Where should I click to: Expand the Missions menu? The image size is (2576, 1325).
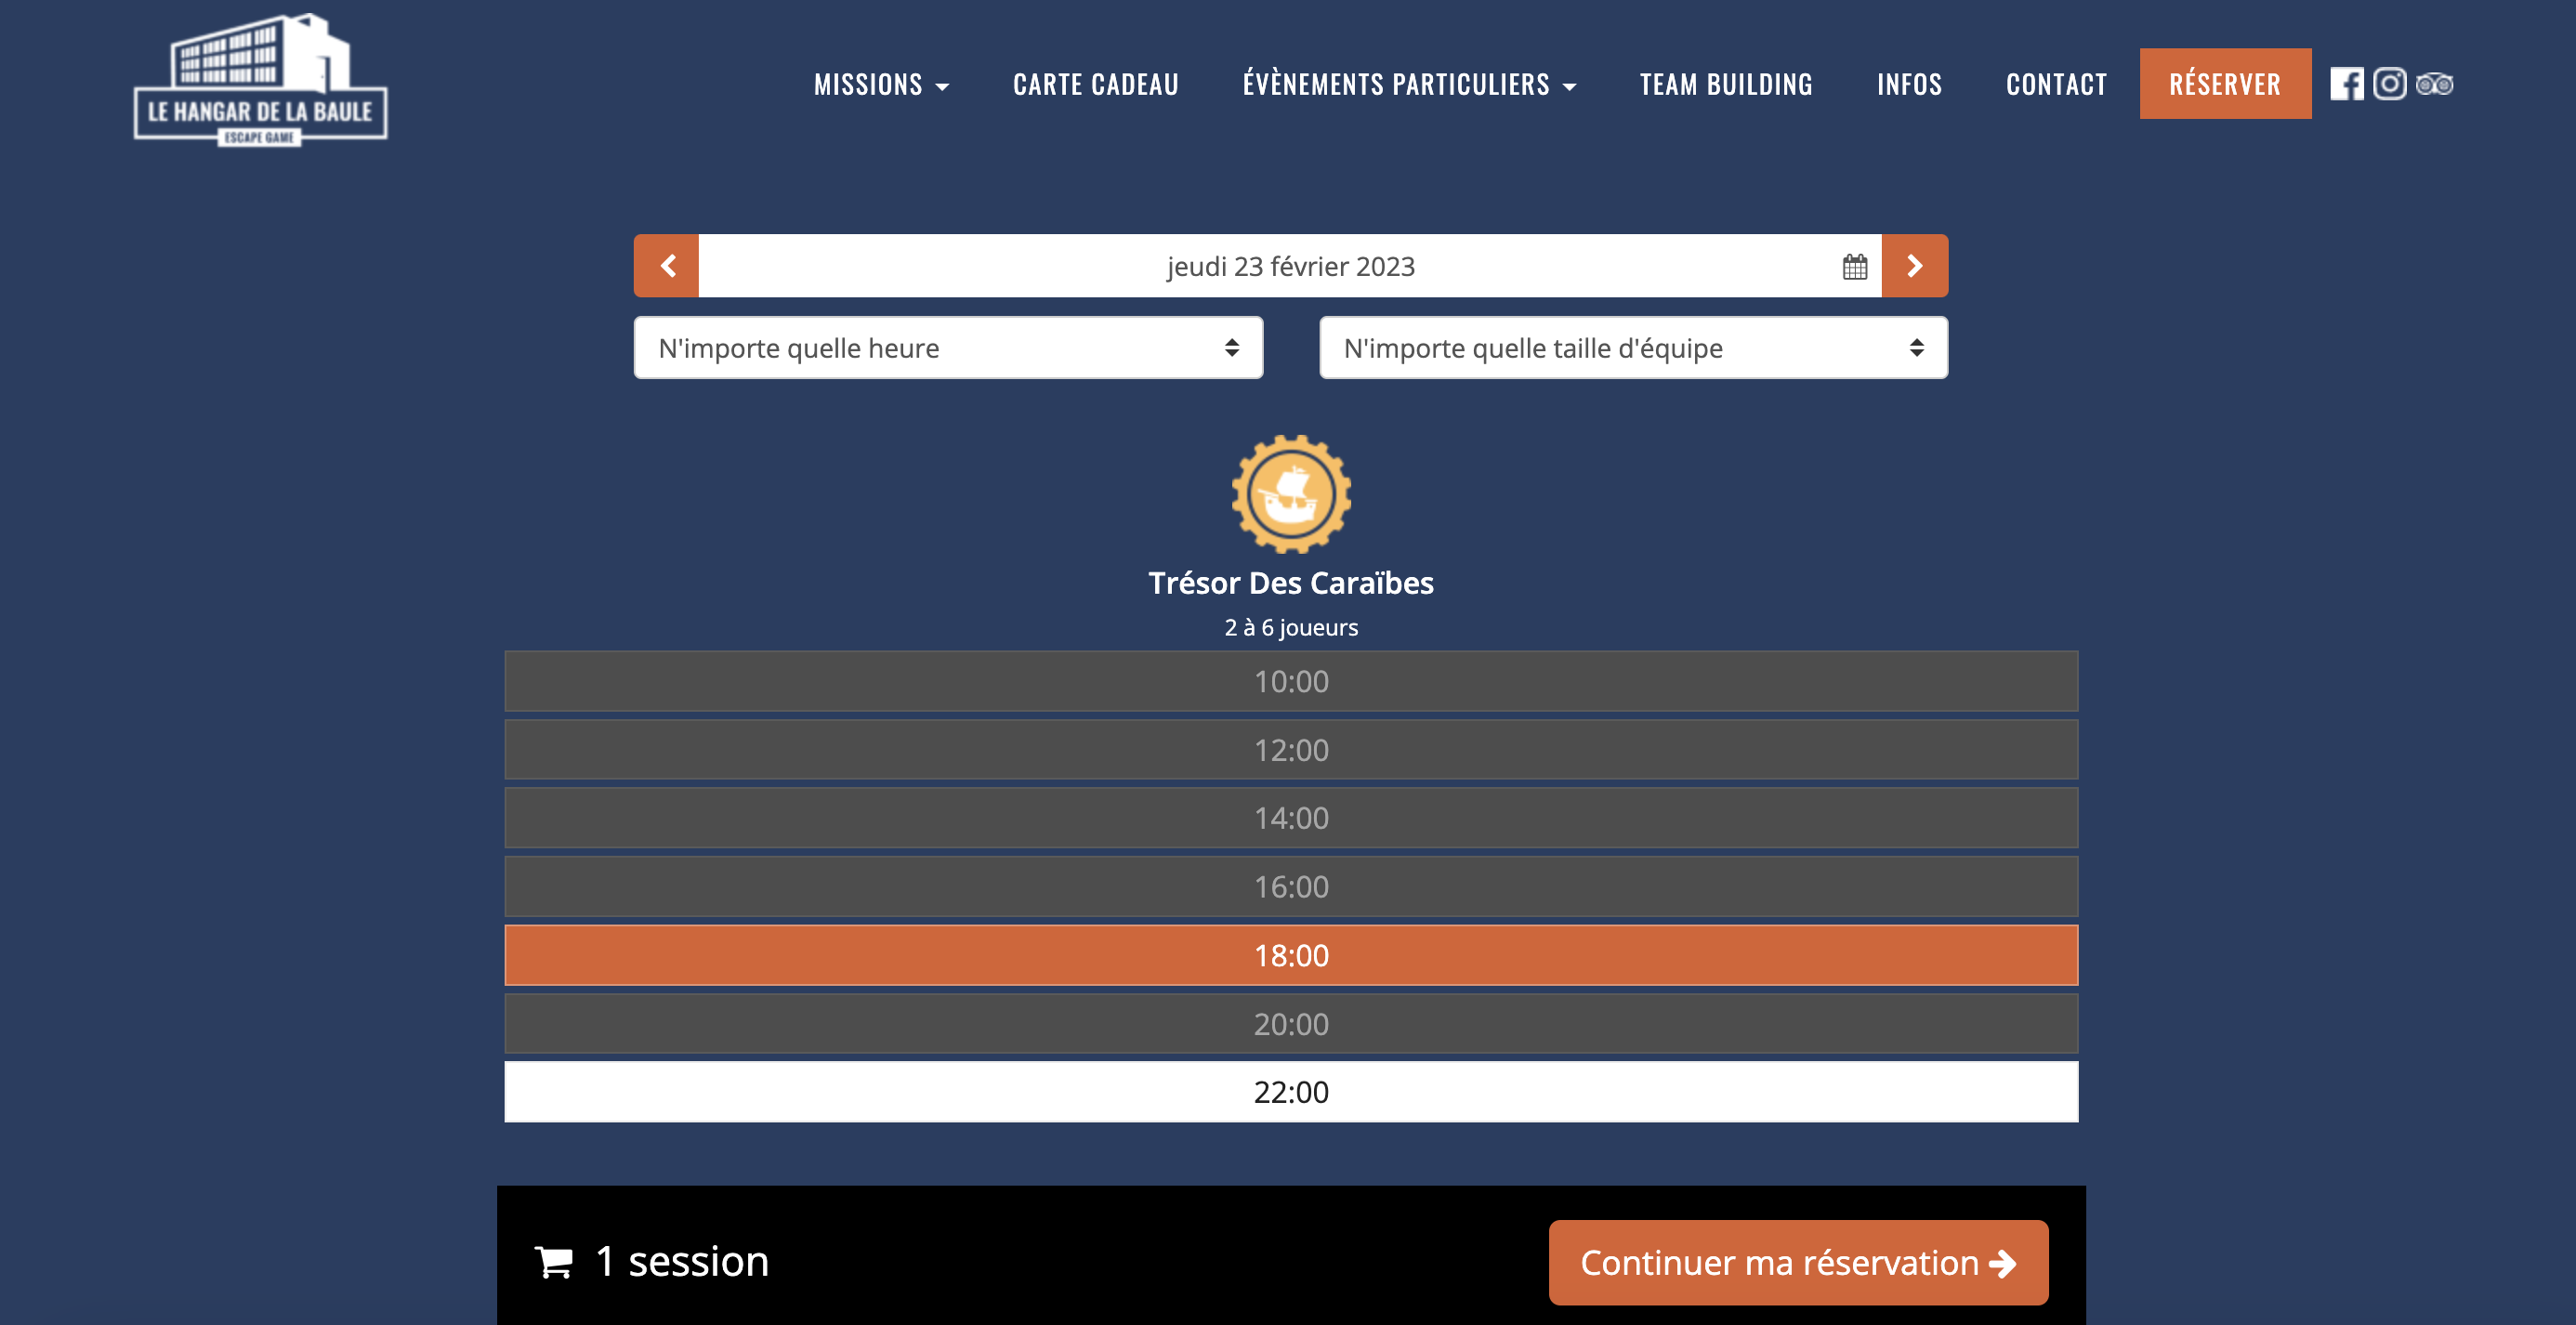click(881, 85)
